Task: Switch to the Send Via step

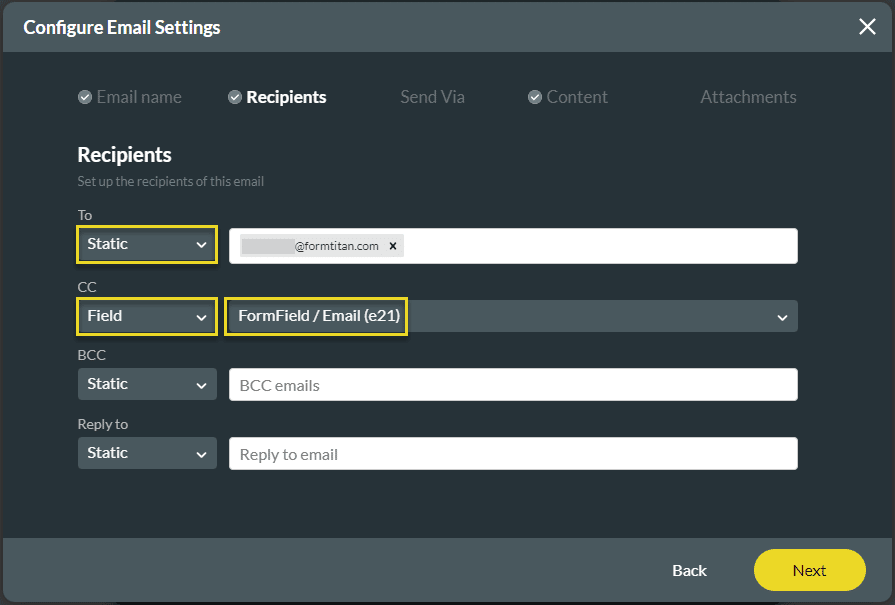Action: 432,97
